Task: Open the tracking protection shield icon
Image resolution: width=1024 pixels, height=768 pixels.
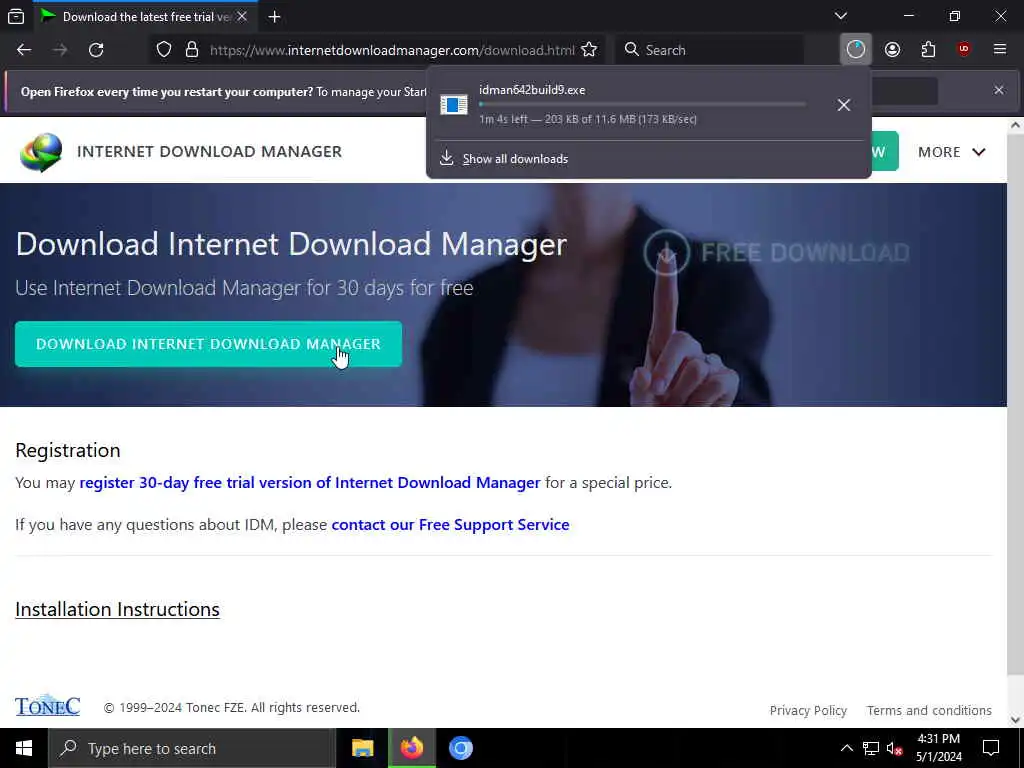Action: [x=164, y=50]
